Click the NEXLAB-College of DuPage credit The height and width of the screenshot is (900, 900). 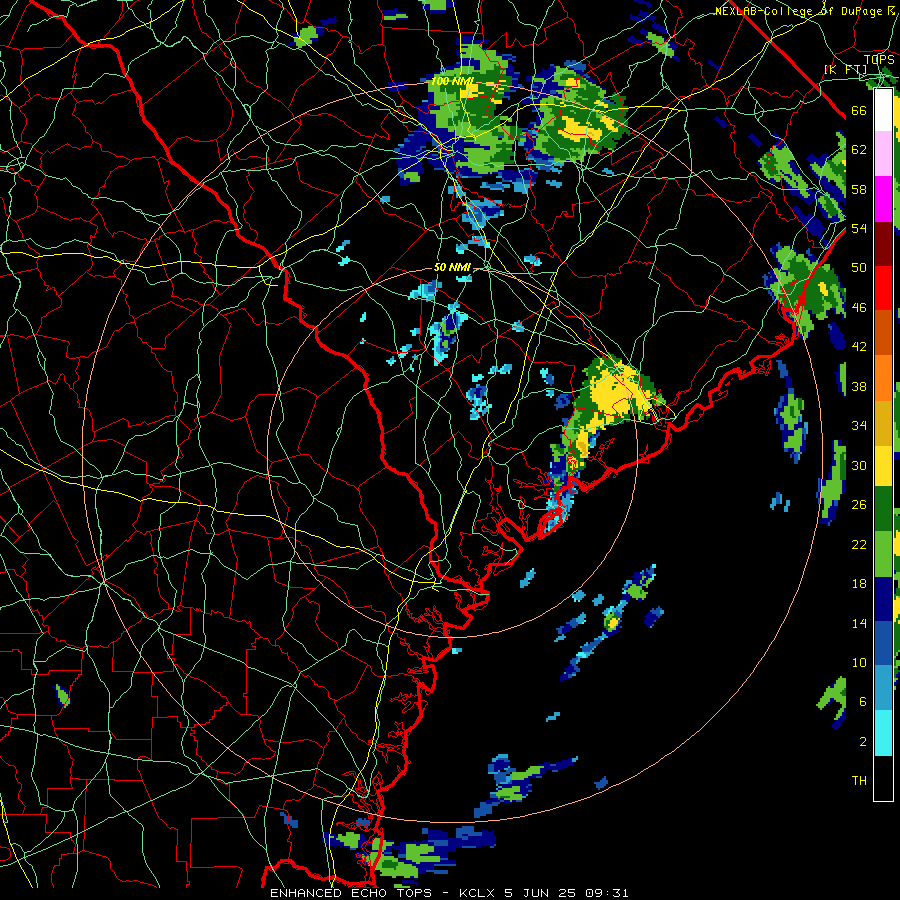coord(804,11)
